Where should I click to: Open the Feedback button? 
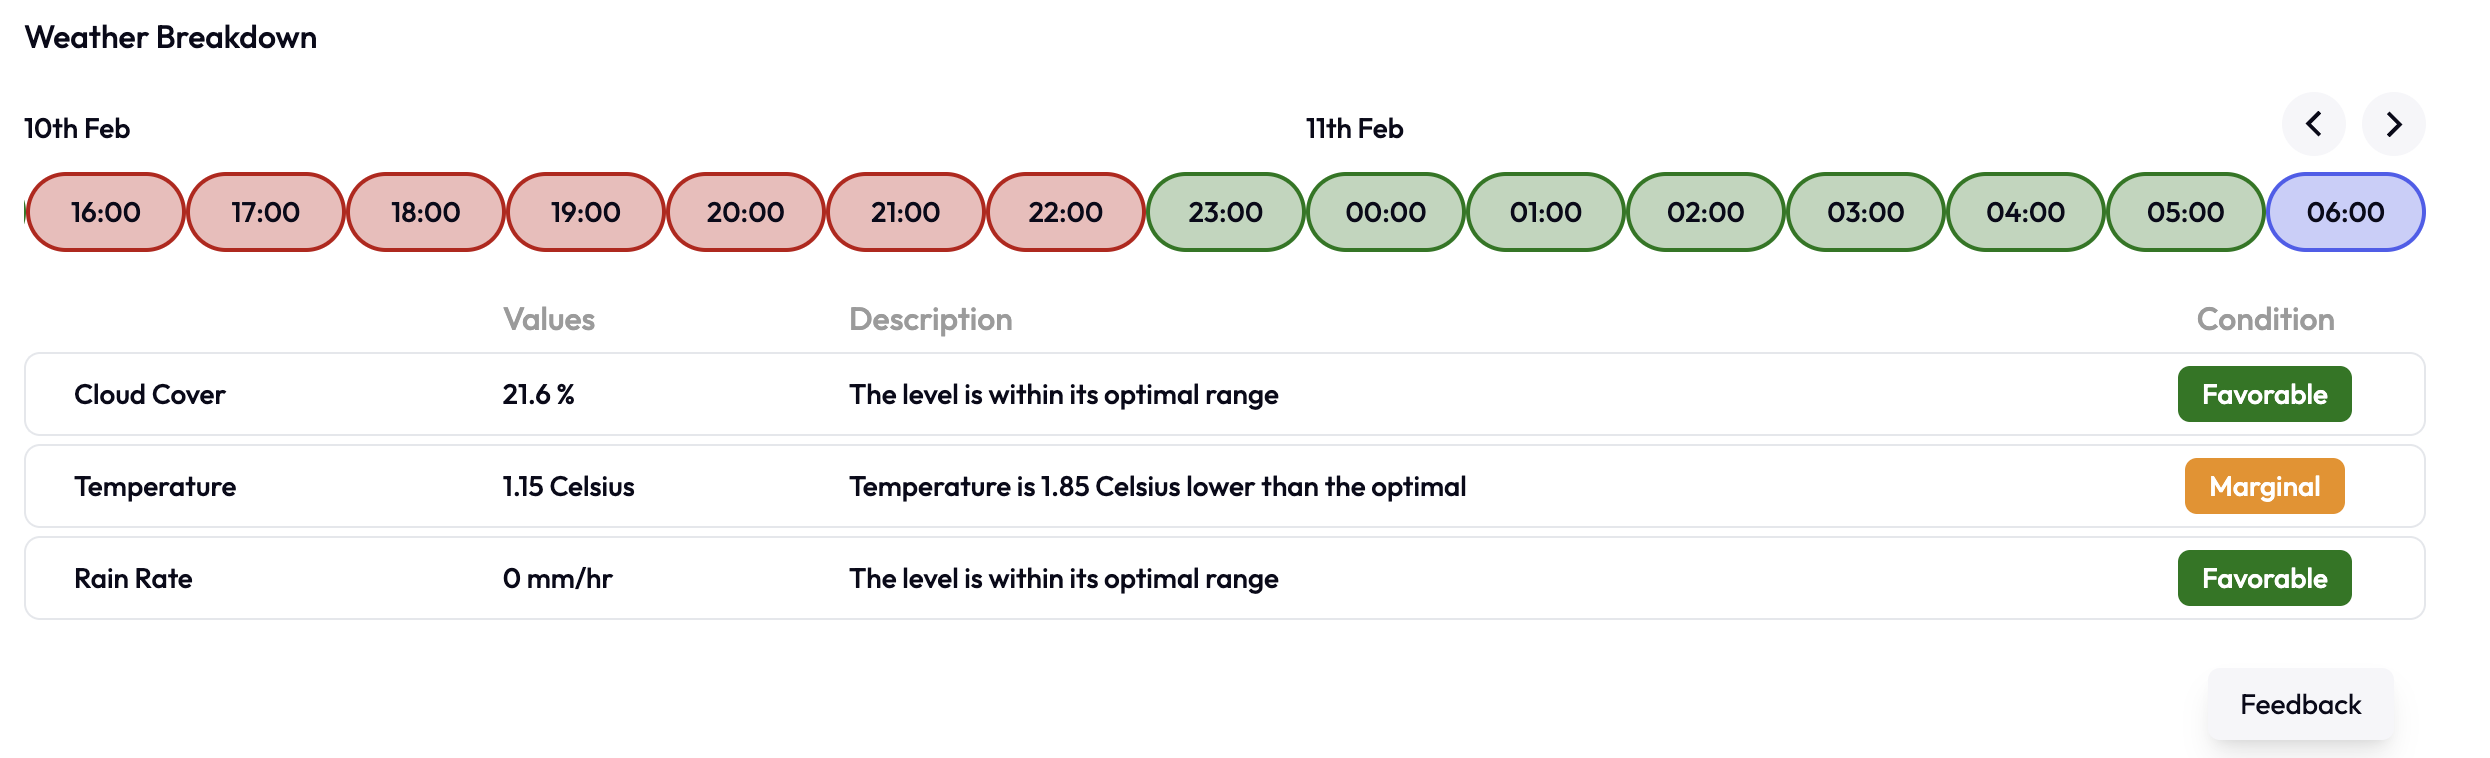(2300, 705)
